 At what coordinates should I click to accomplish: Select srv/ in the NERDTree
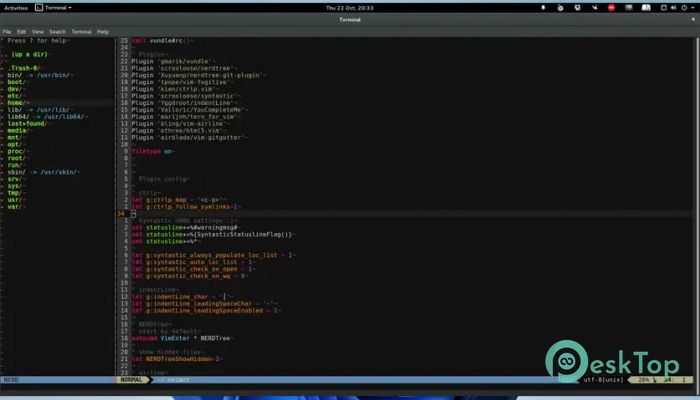click(15, 179)
